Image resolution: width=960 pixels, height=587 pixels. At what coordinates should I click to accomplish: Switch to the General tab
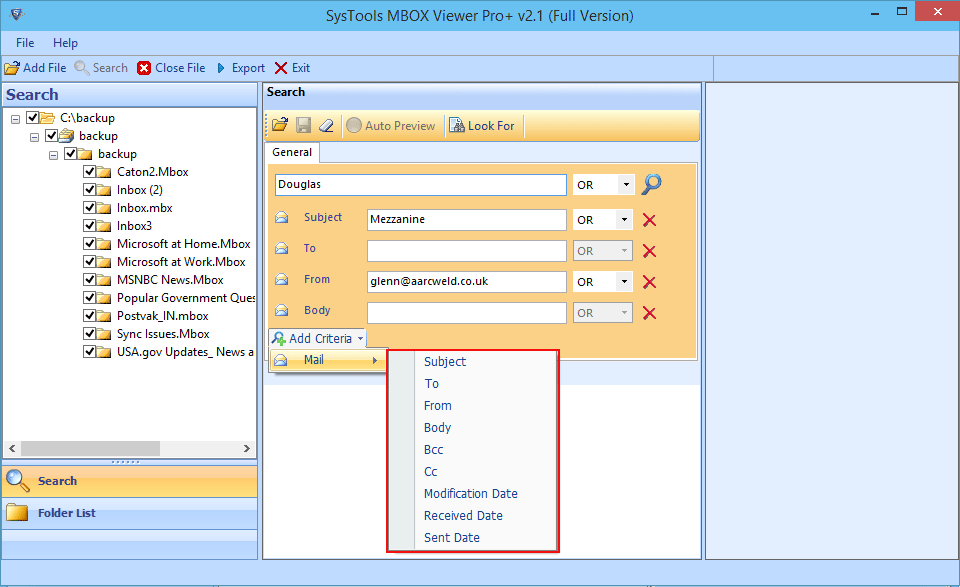[x=292, y=152]
